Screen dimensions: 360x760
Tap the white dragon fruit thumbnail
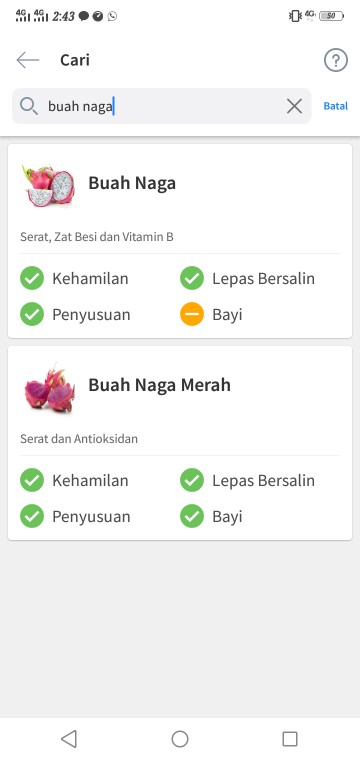click(49, 186)
